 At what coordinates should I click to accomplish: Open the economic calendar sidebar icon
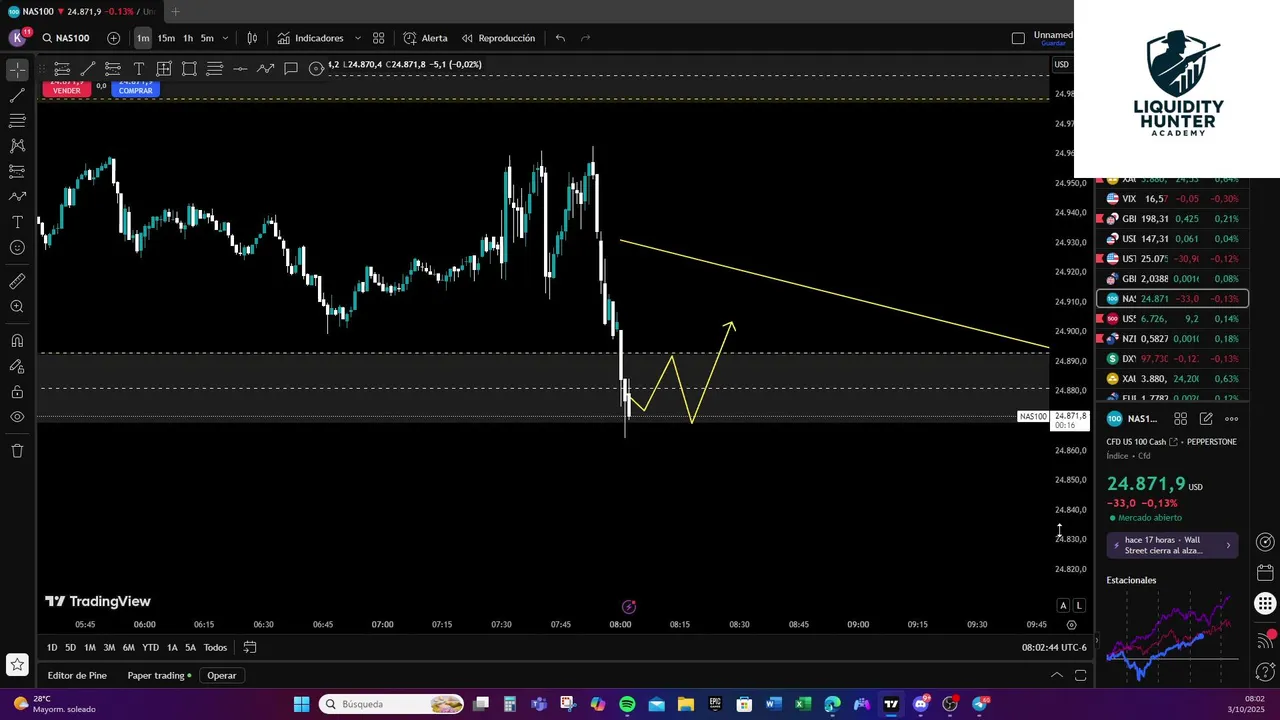click(1265, 573)
